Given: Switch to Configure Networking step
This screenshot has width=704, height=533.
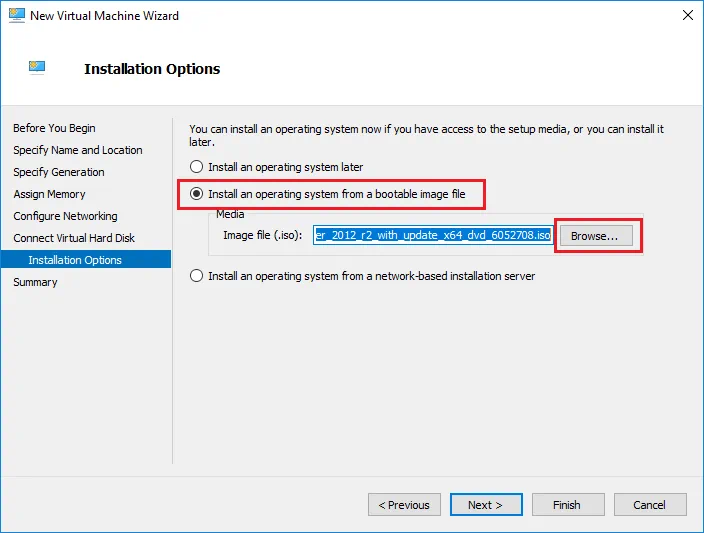Looking at the screenshot, I should click(x=65, y=216).
